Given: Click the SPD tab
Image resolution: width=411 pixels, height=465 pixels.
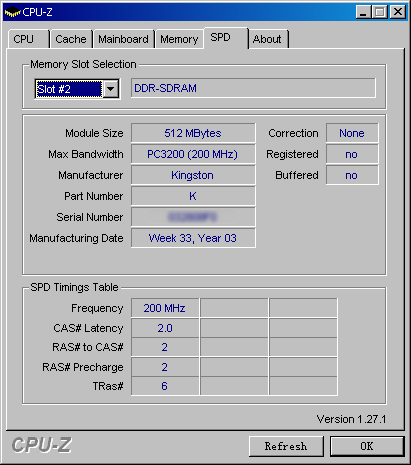Looking at the screenshot, I should 226,37.
